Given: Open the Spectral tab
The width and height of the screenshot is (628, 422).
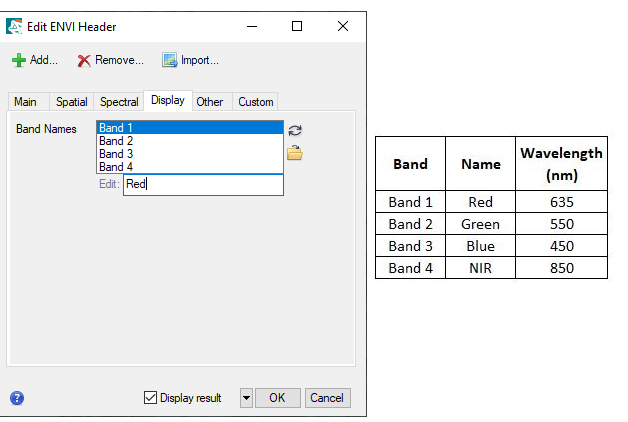Looking at the screenshot, I should [119, 102].
